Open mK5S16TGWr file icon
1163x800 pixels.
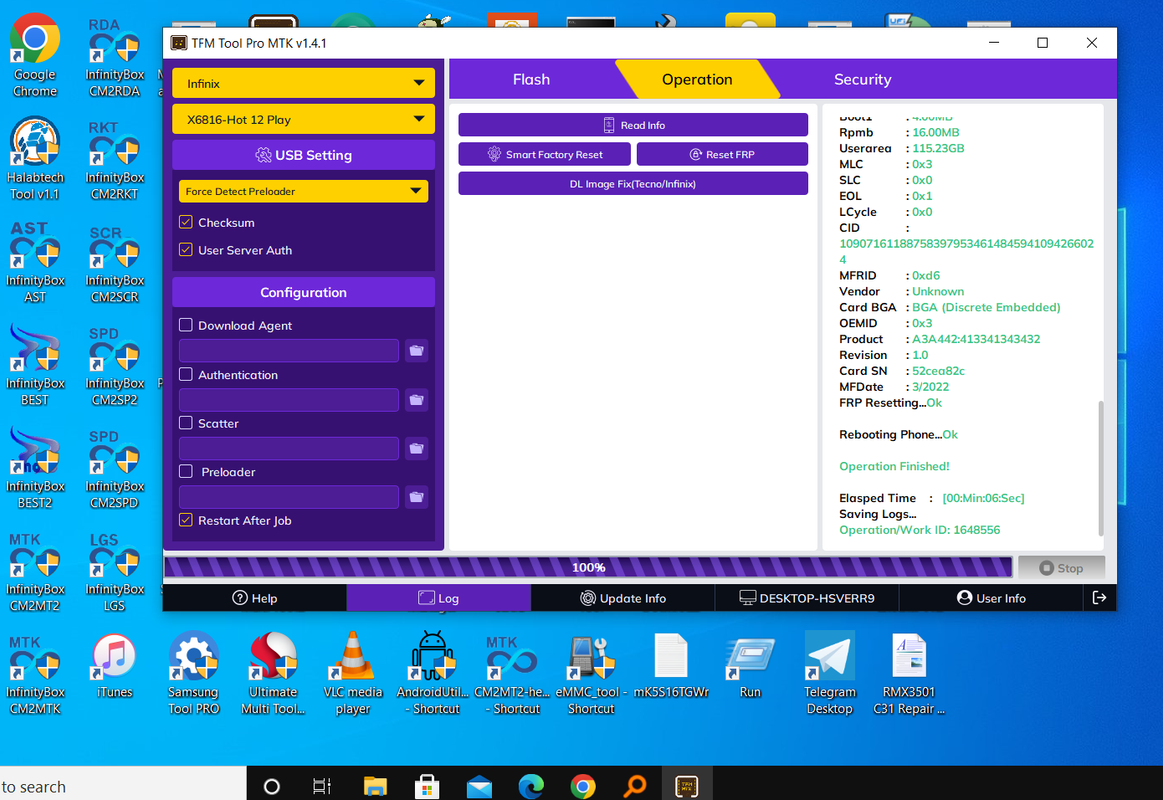pyautogui.click(x=671, y=667)
